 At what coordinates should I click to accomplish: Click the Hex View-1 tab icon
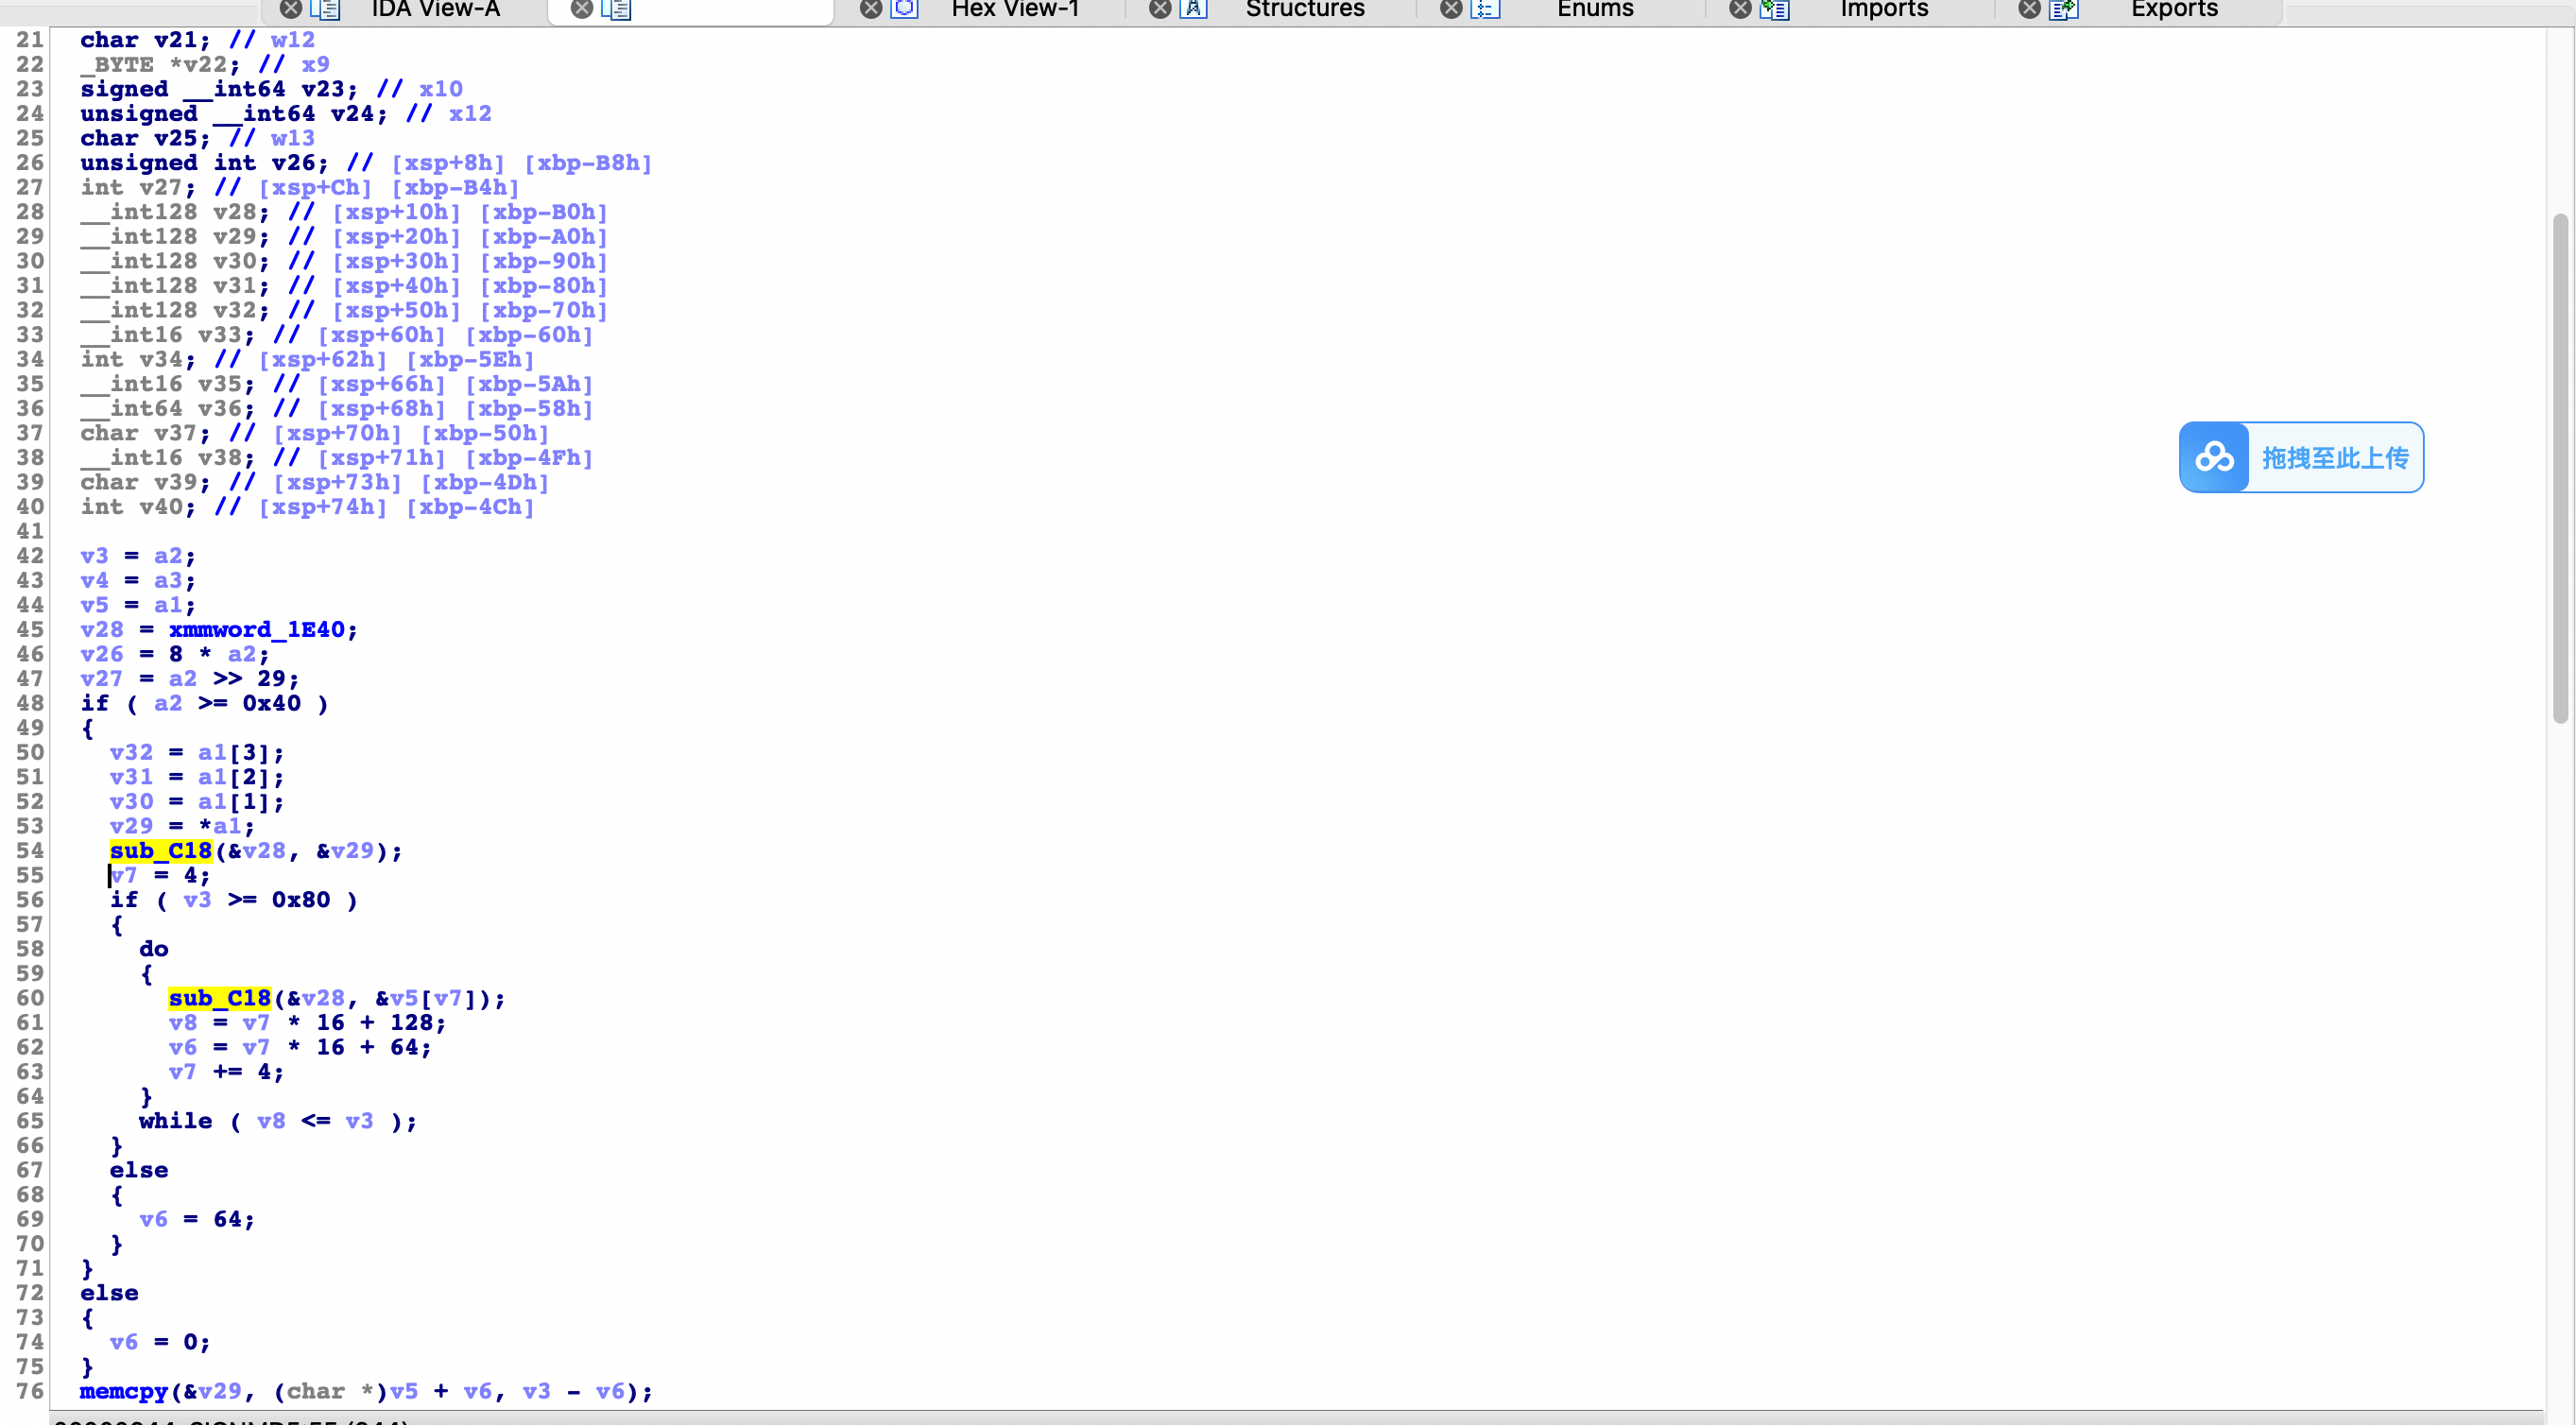(x=905, y=9)
